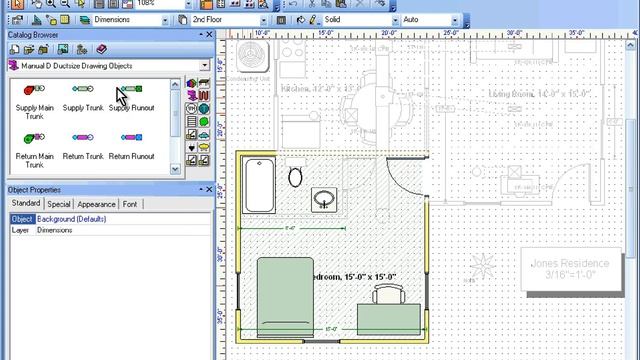Image resolution: width=640 pixels, height=360 pixels.
Task: Select the Supply Main Trunk object
Action: [x=34, y=102]
